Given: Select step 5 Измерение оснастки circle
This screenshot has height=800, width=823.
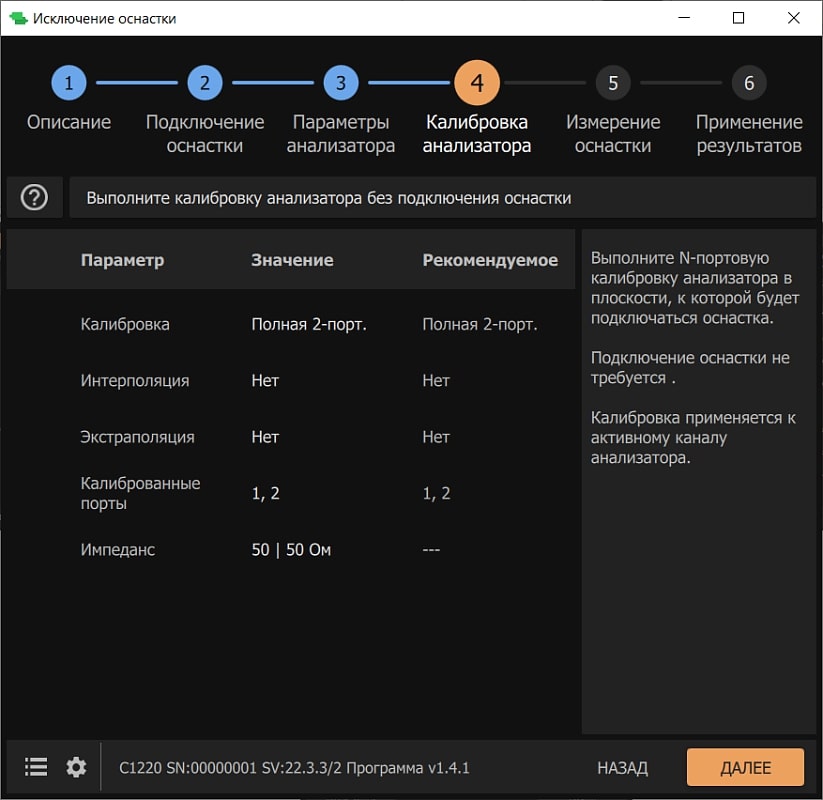Looking at the screenshot, I should point(612,83).
